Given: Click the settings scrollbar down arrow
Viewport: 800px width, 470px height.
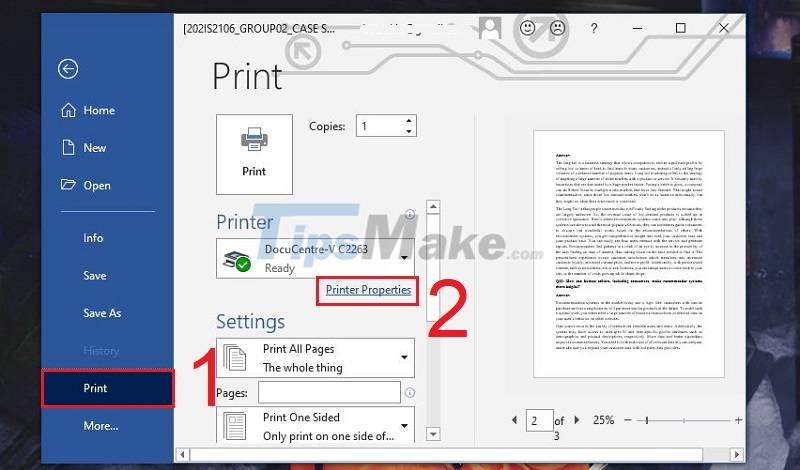Looking at the screenshot, I should pos(433,434).
